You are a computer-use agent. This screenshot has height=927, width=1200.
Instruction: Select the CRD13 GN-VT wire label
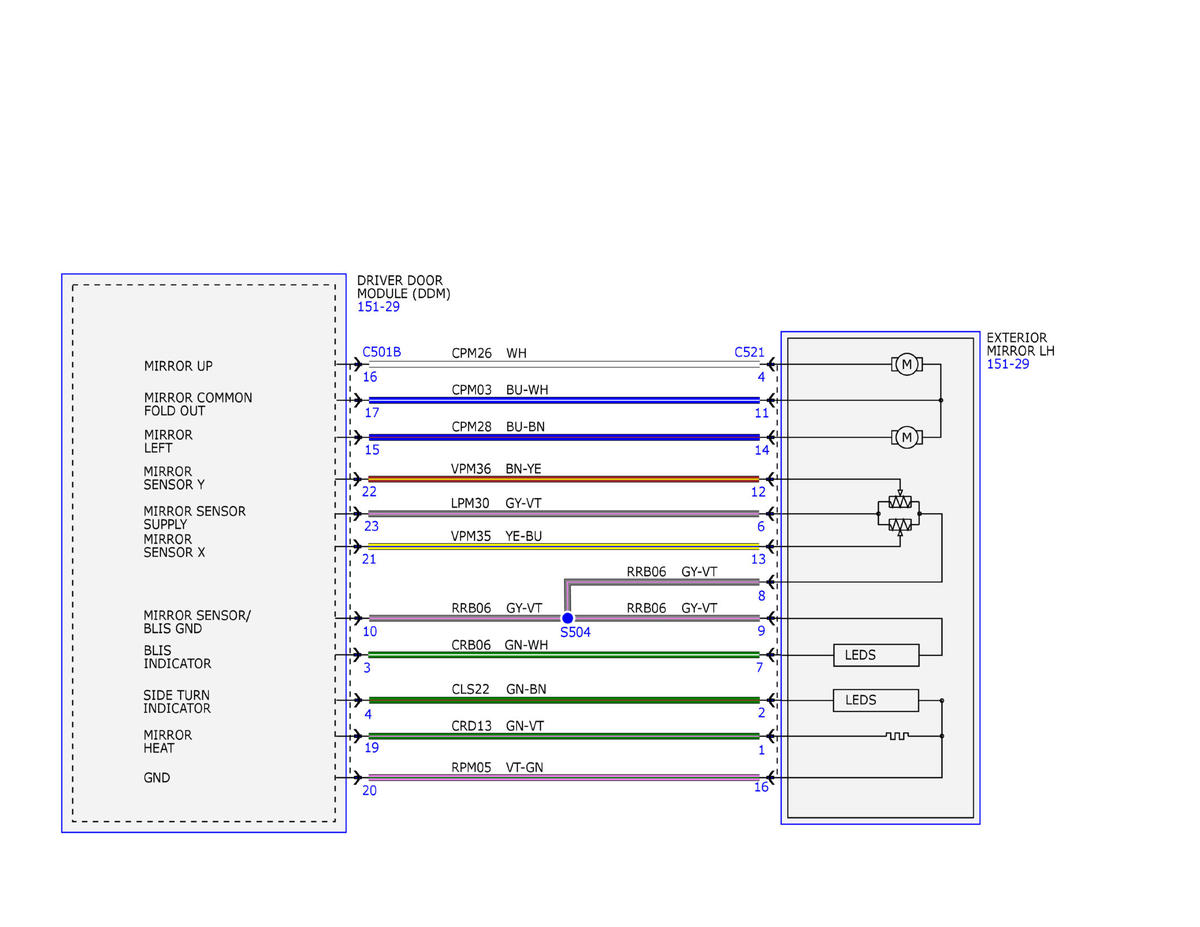pyautogui.click(x=497, y=726)
